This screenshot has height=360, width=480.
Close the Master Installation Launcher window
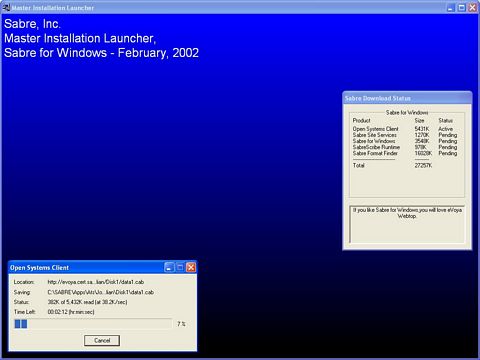[x=473, y=8]
